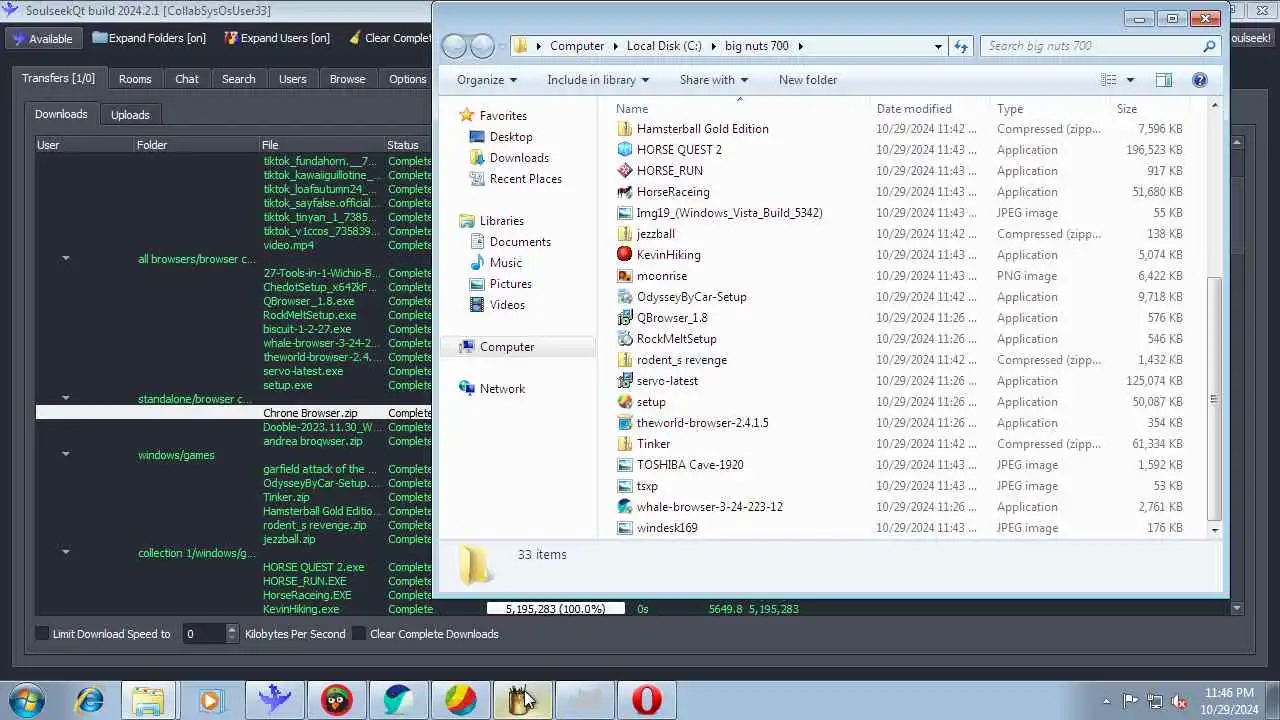Select the setup application icon in Explorer
Screen dimensions: 1280x720
625,402
